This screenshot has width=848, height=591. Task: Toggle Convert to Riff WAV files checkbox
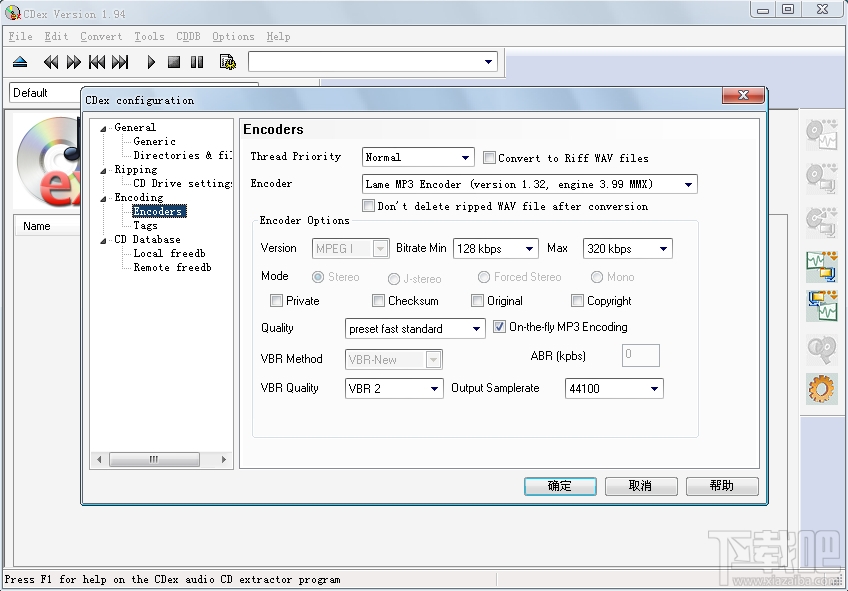click(x=489, y=157)
